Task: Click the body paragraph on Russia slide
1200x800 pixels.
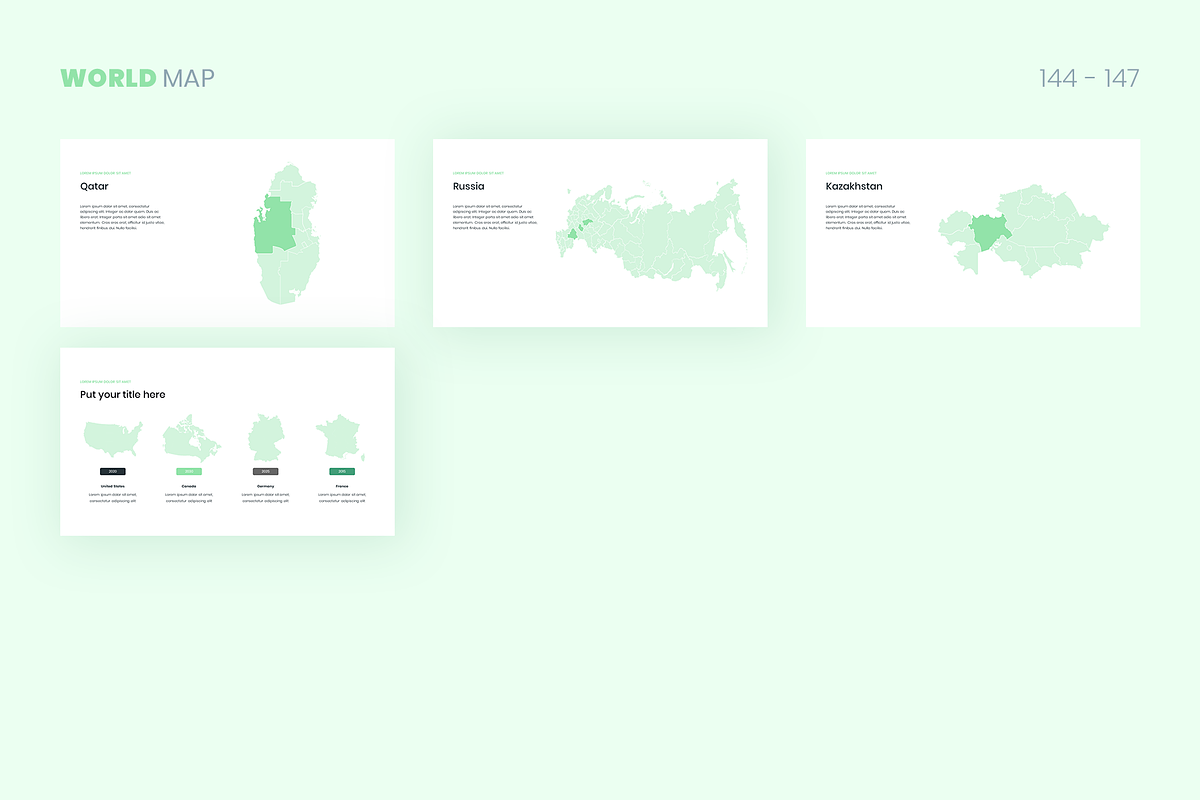Action: coord(496,217)
